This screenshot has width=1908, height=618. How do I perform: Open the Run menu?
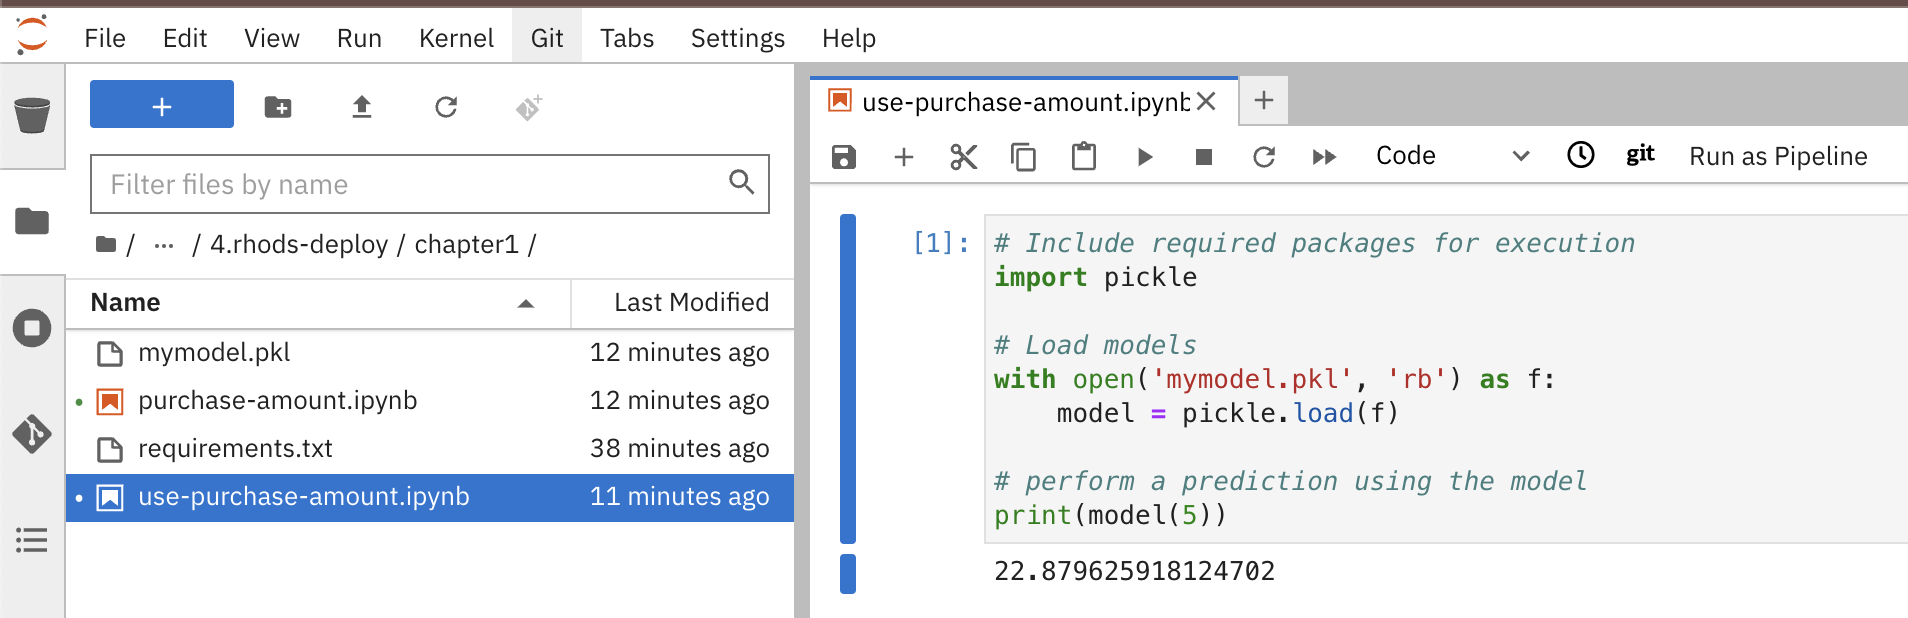[x=359, y=38]
